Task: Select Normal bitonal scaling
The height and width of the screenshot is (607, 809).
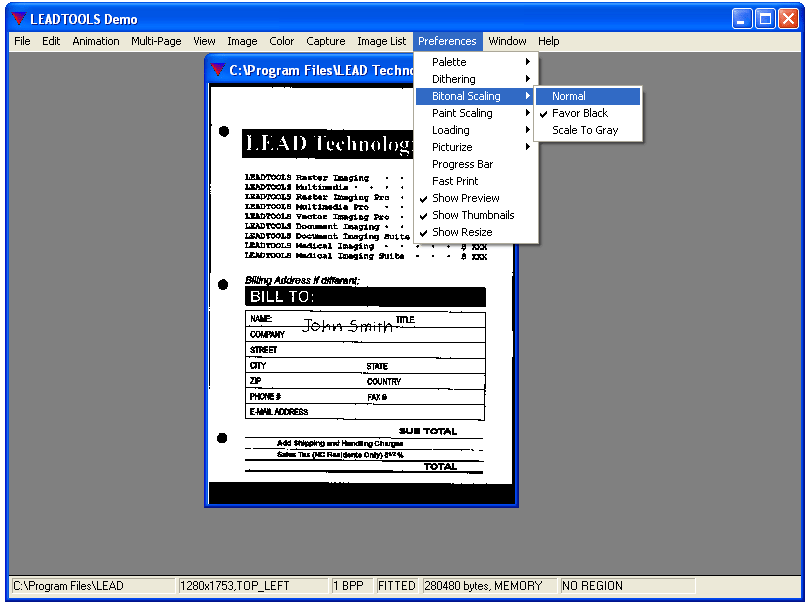Action: tap(568, 95)
